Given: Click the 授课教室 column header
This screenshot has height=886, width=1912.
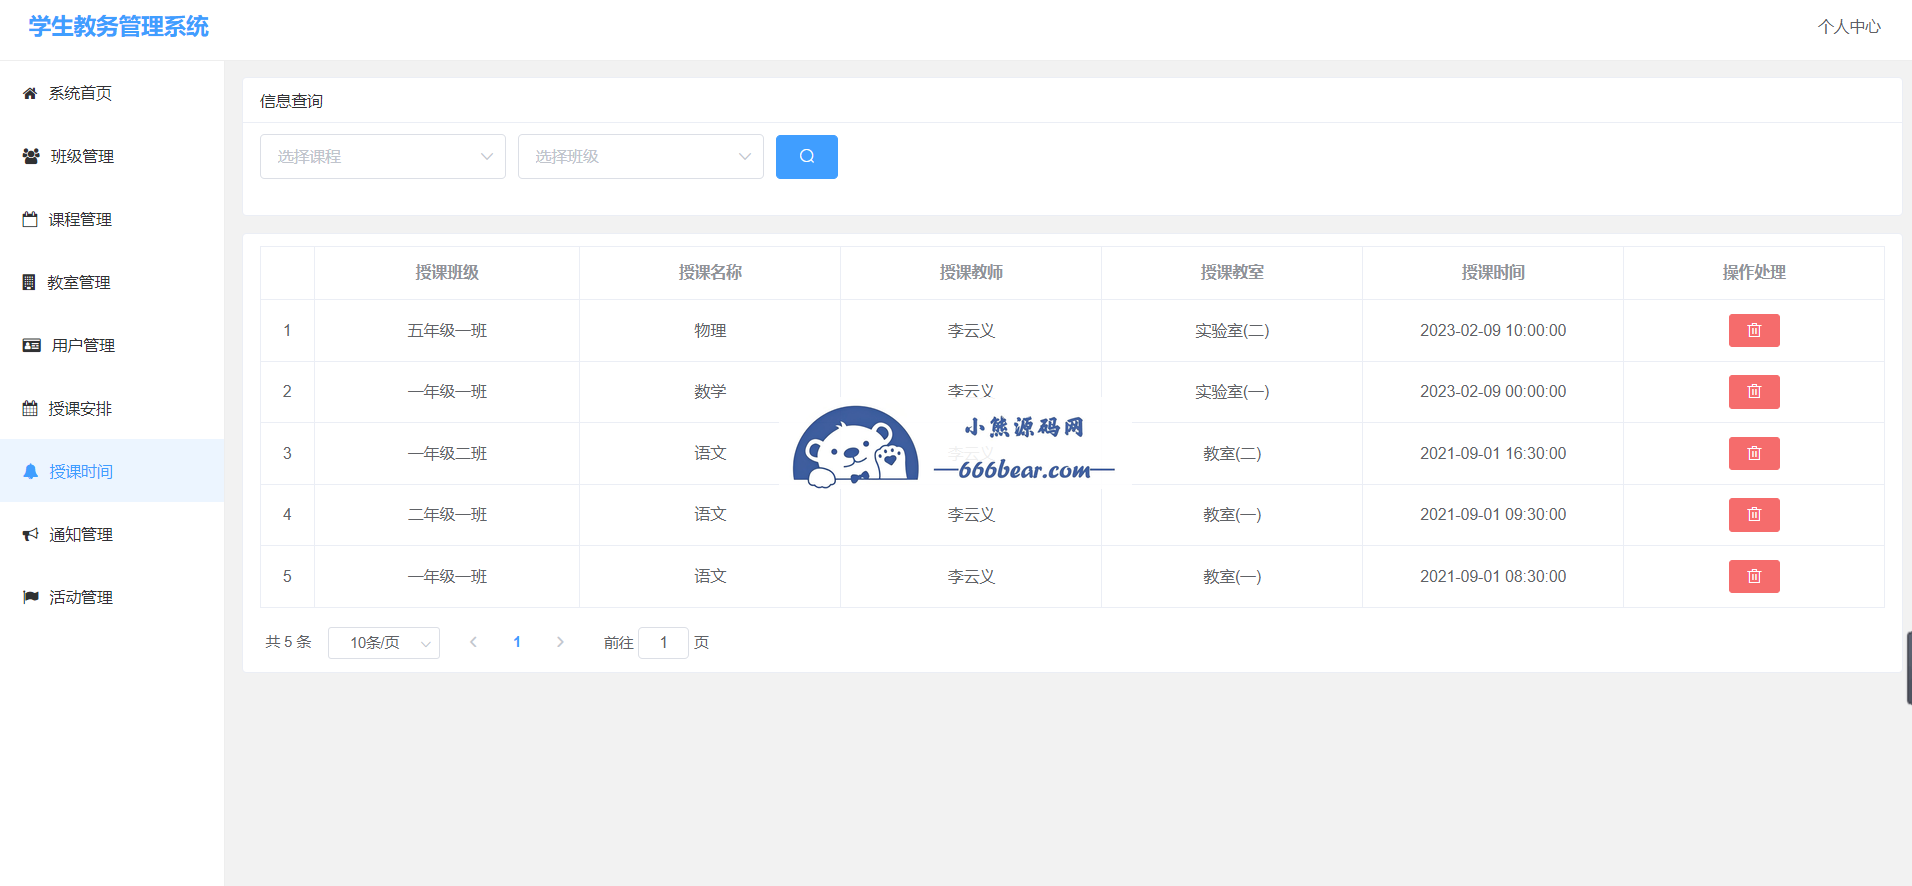Looking at the screenshot, I should (1232, 272).
